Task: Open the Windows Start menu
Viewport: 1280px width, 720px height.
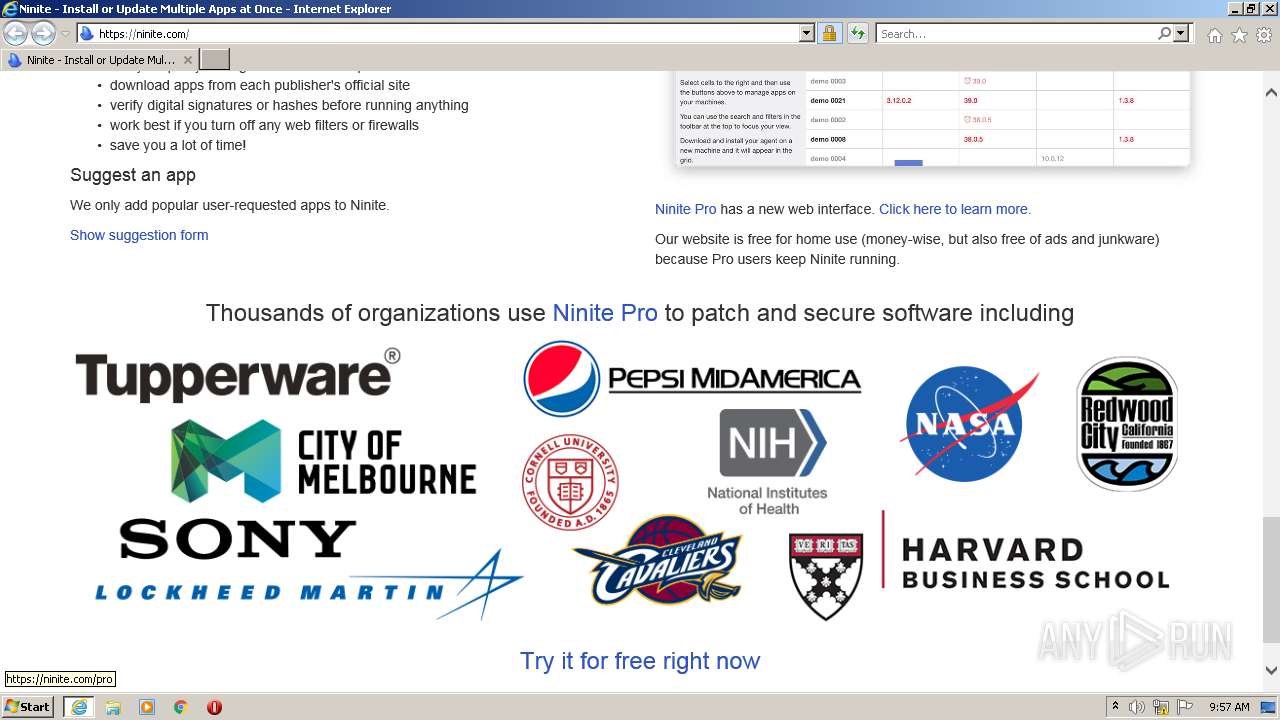Action: tap(28, 707)
